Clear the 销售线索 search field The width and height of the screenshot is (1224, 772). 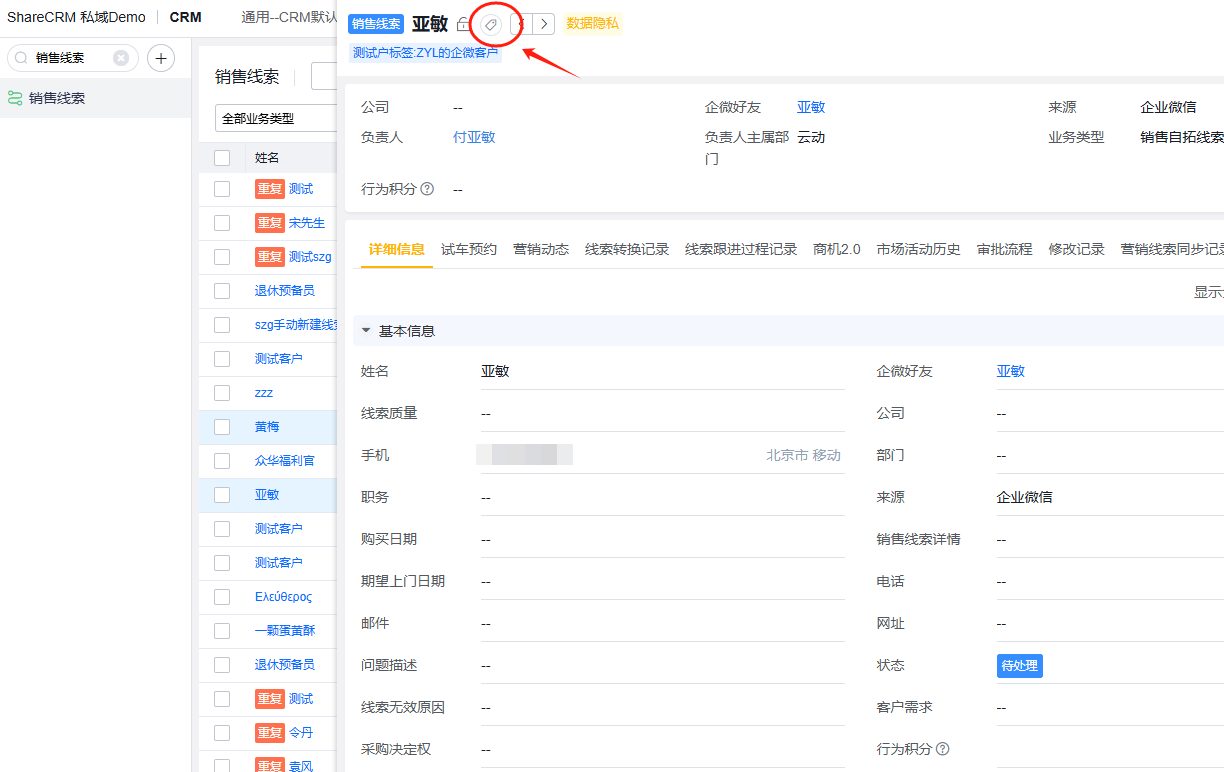pos(121,58)
